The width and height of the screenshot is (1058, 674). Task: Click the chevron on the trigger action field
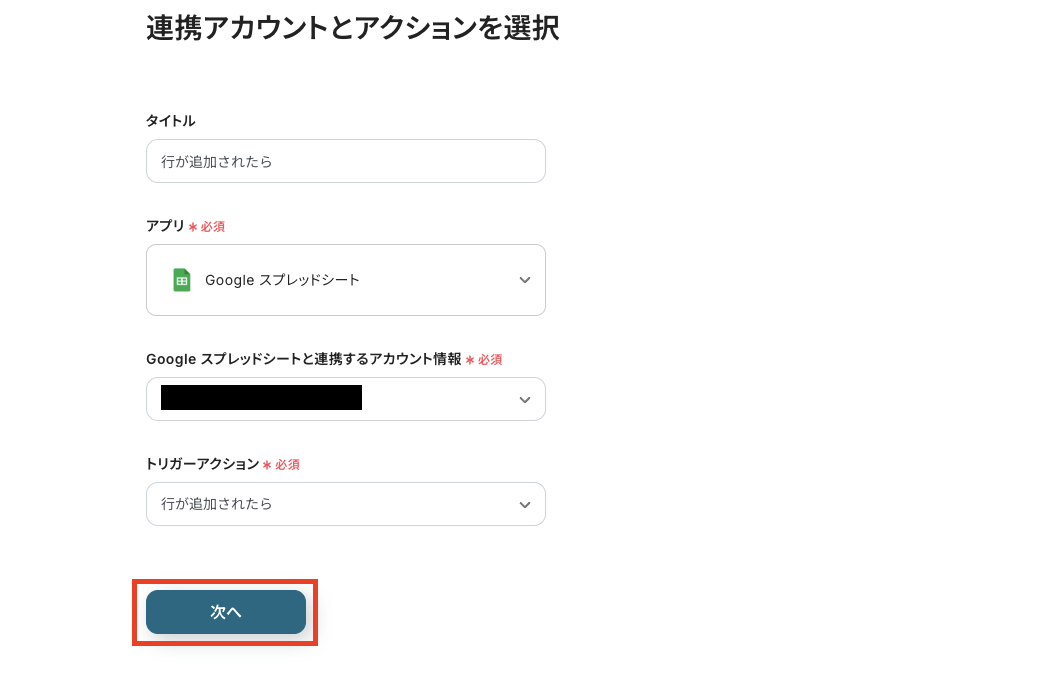[x=524, y=504]
